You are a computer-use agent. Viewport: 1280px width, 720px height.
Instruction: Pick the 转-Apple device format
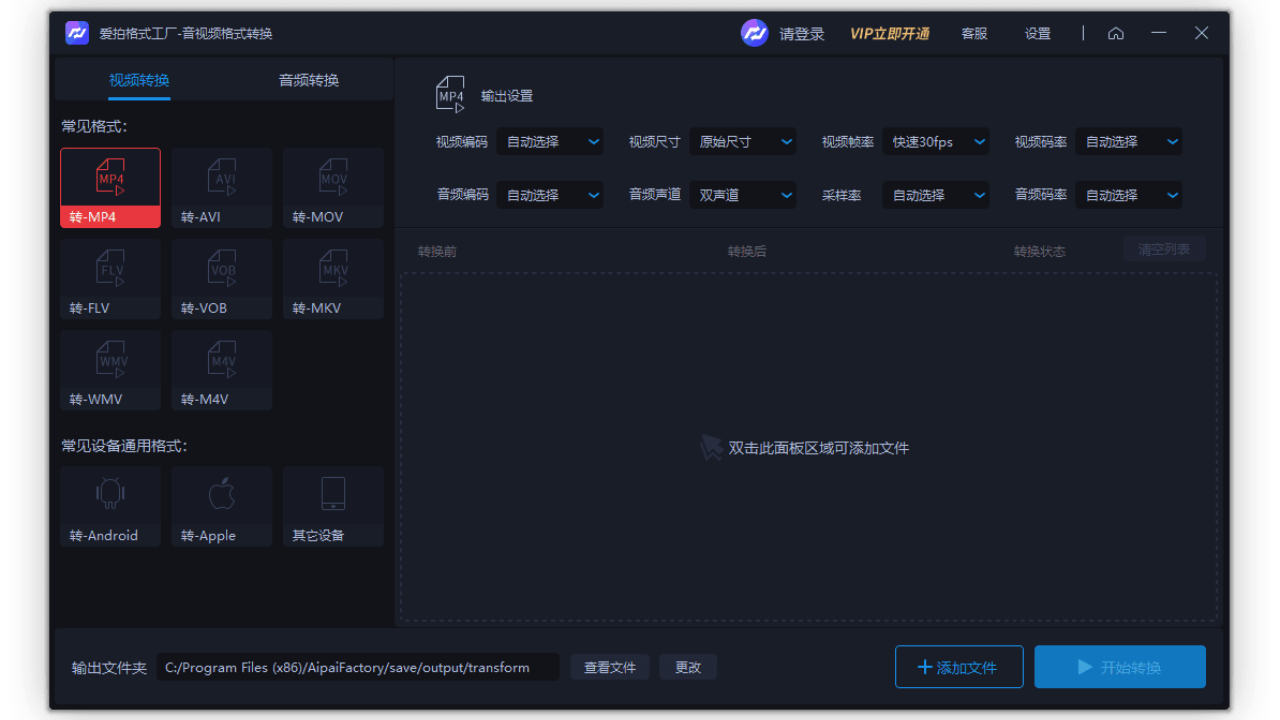point(221,505)
